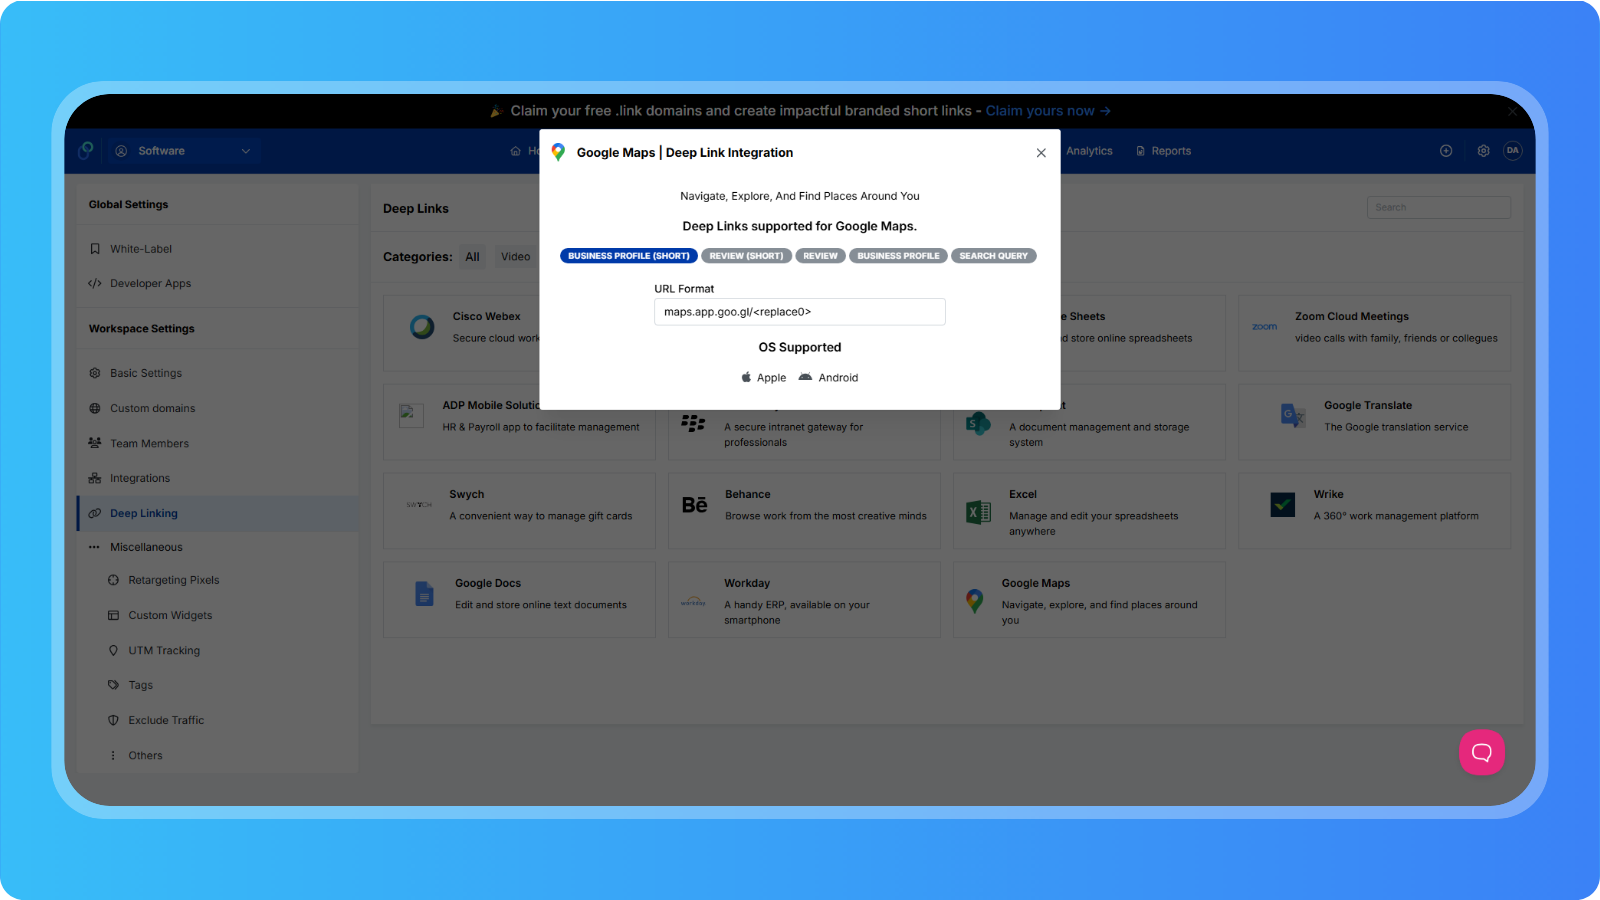1600x900 pixels.
Task: Select the Search Query link type
Action: (993, 256)
